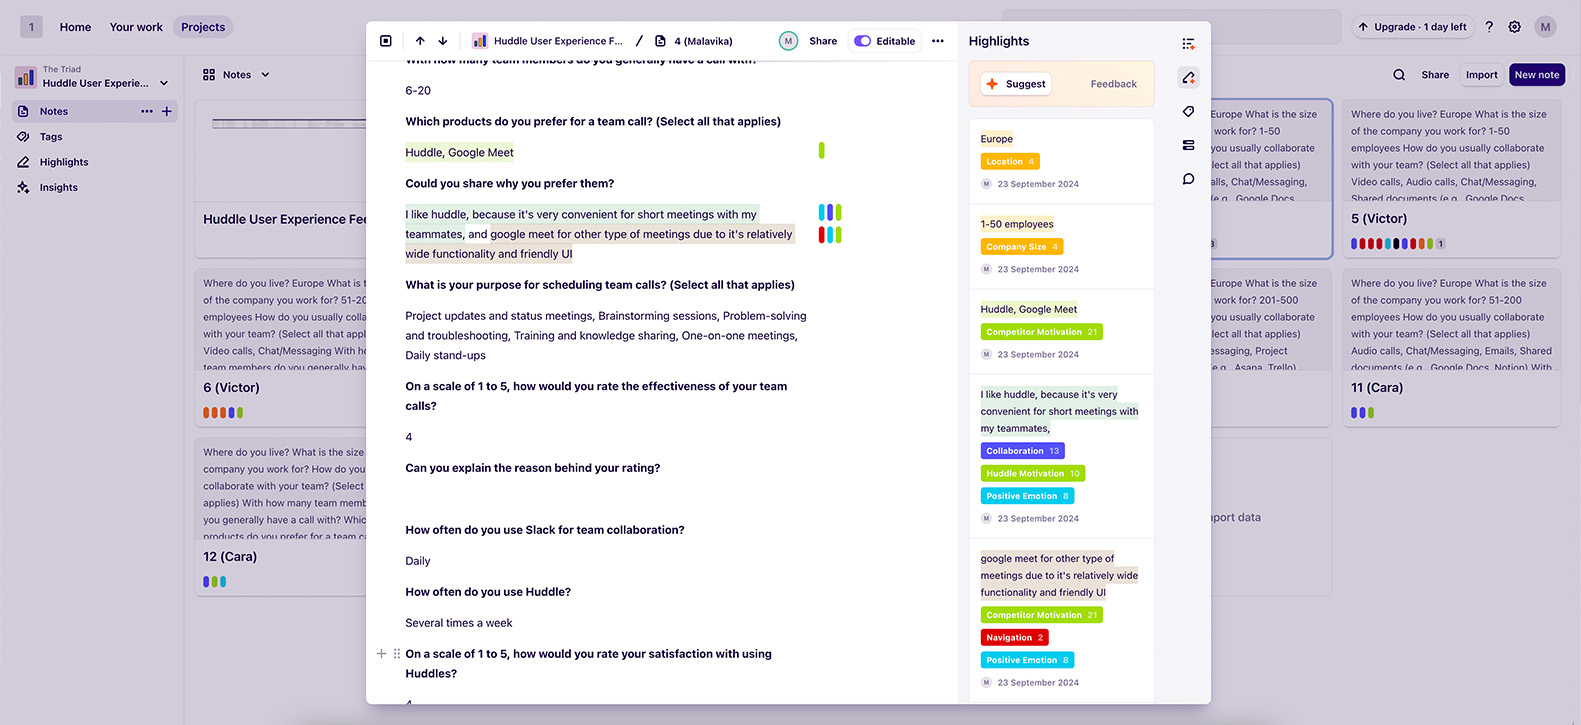The image size is (1581, 725).
Task: Open the '12 (Cara)' note card
Action: coord(281,516)
